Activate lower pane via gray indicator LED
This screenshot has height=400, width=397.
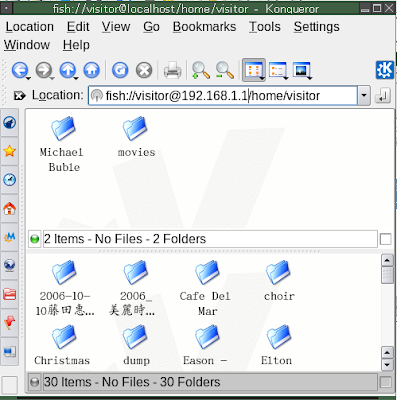coord(35,382)
